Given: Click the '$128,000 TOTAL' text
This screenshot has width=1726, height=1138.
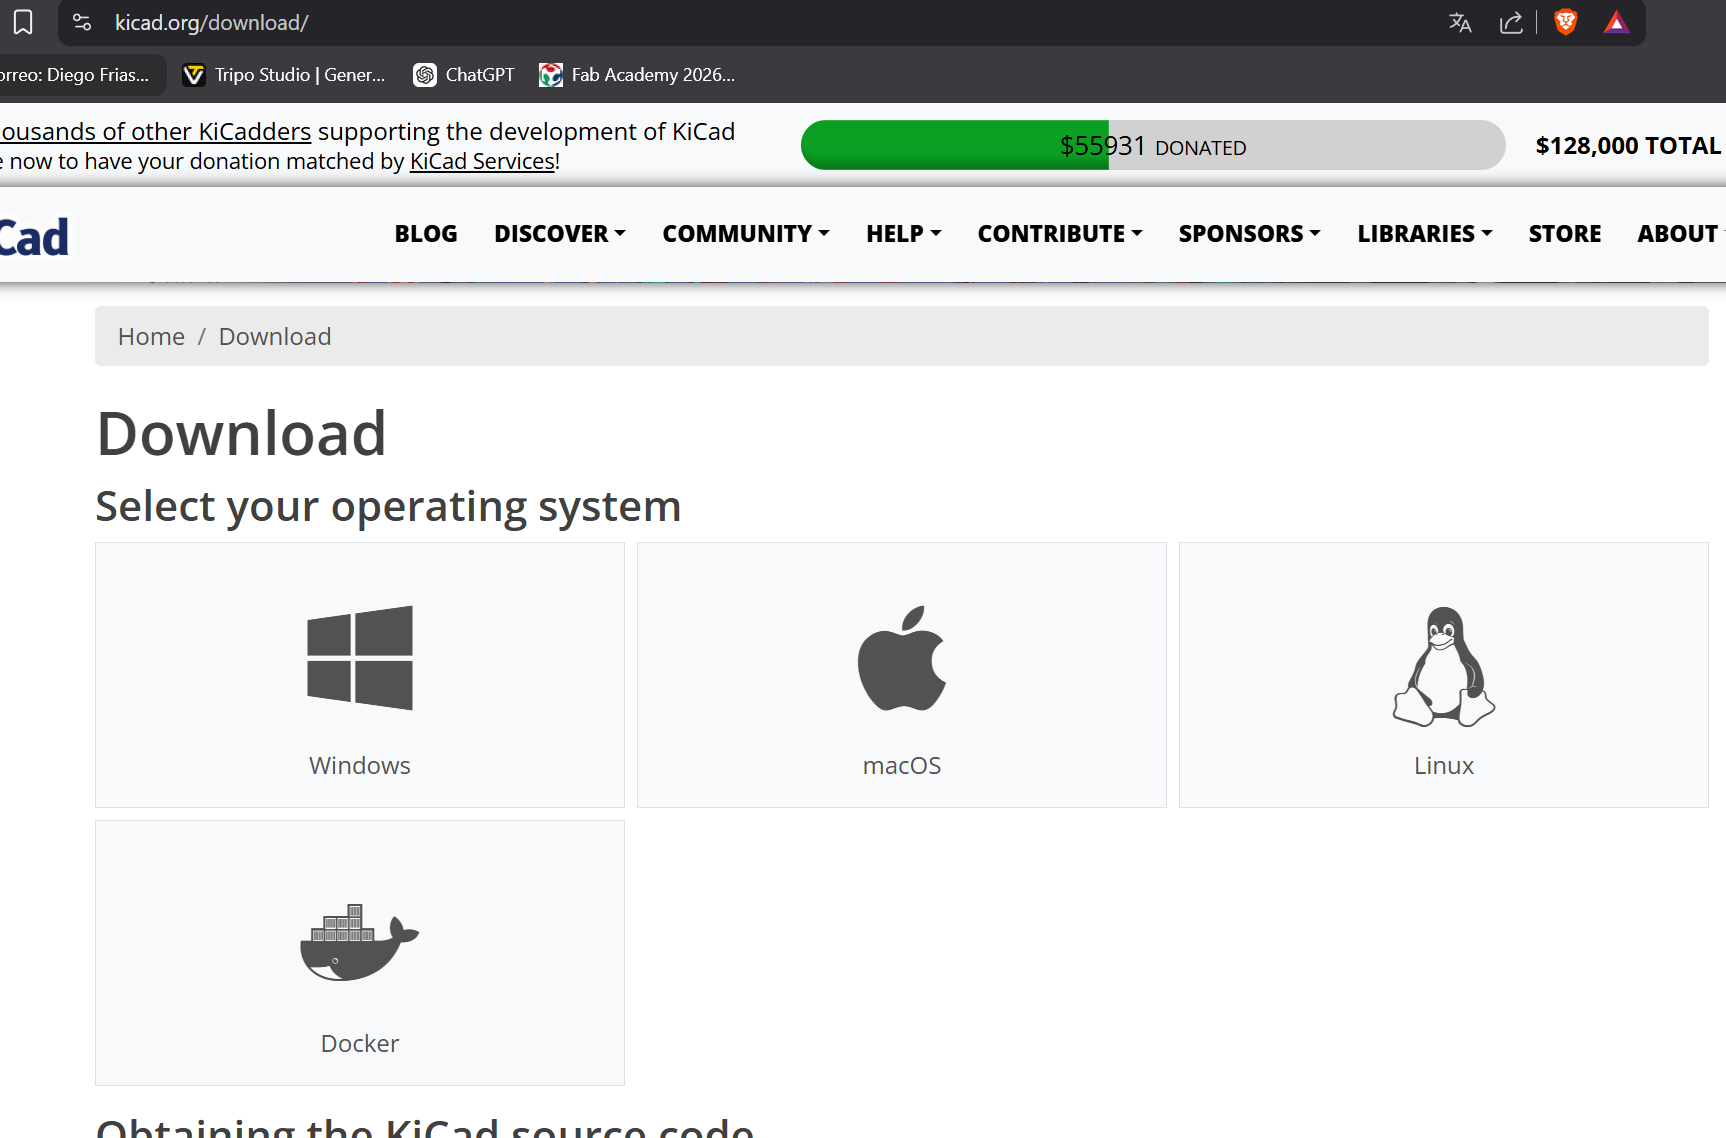Looking at the screenshot, I should (1628, 146).
